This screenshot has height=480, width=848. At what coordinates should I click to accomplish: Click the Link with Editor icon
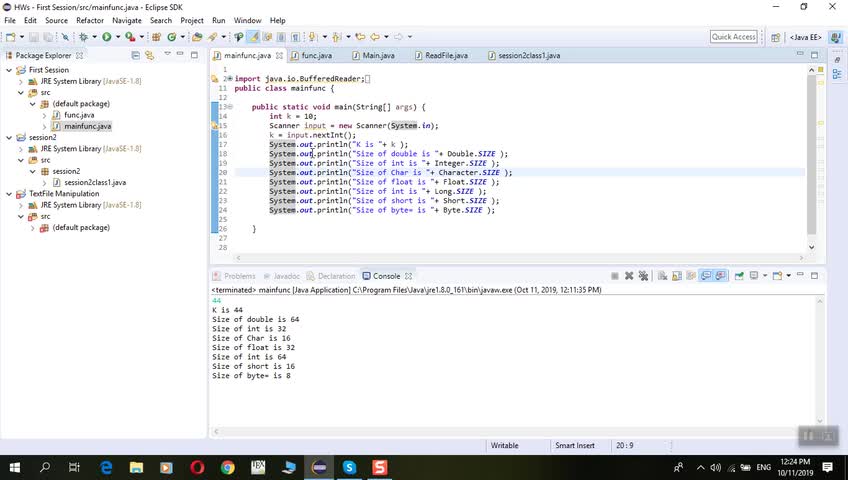pos(150,56)
